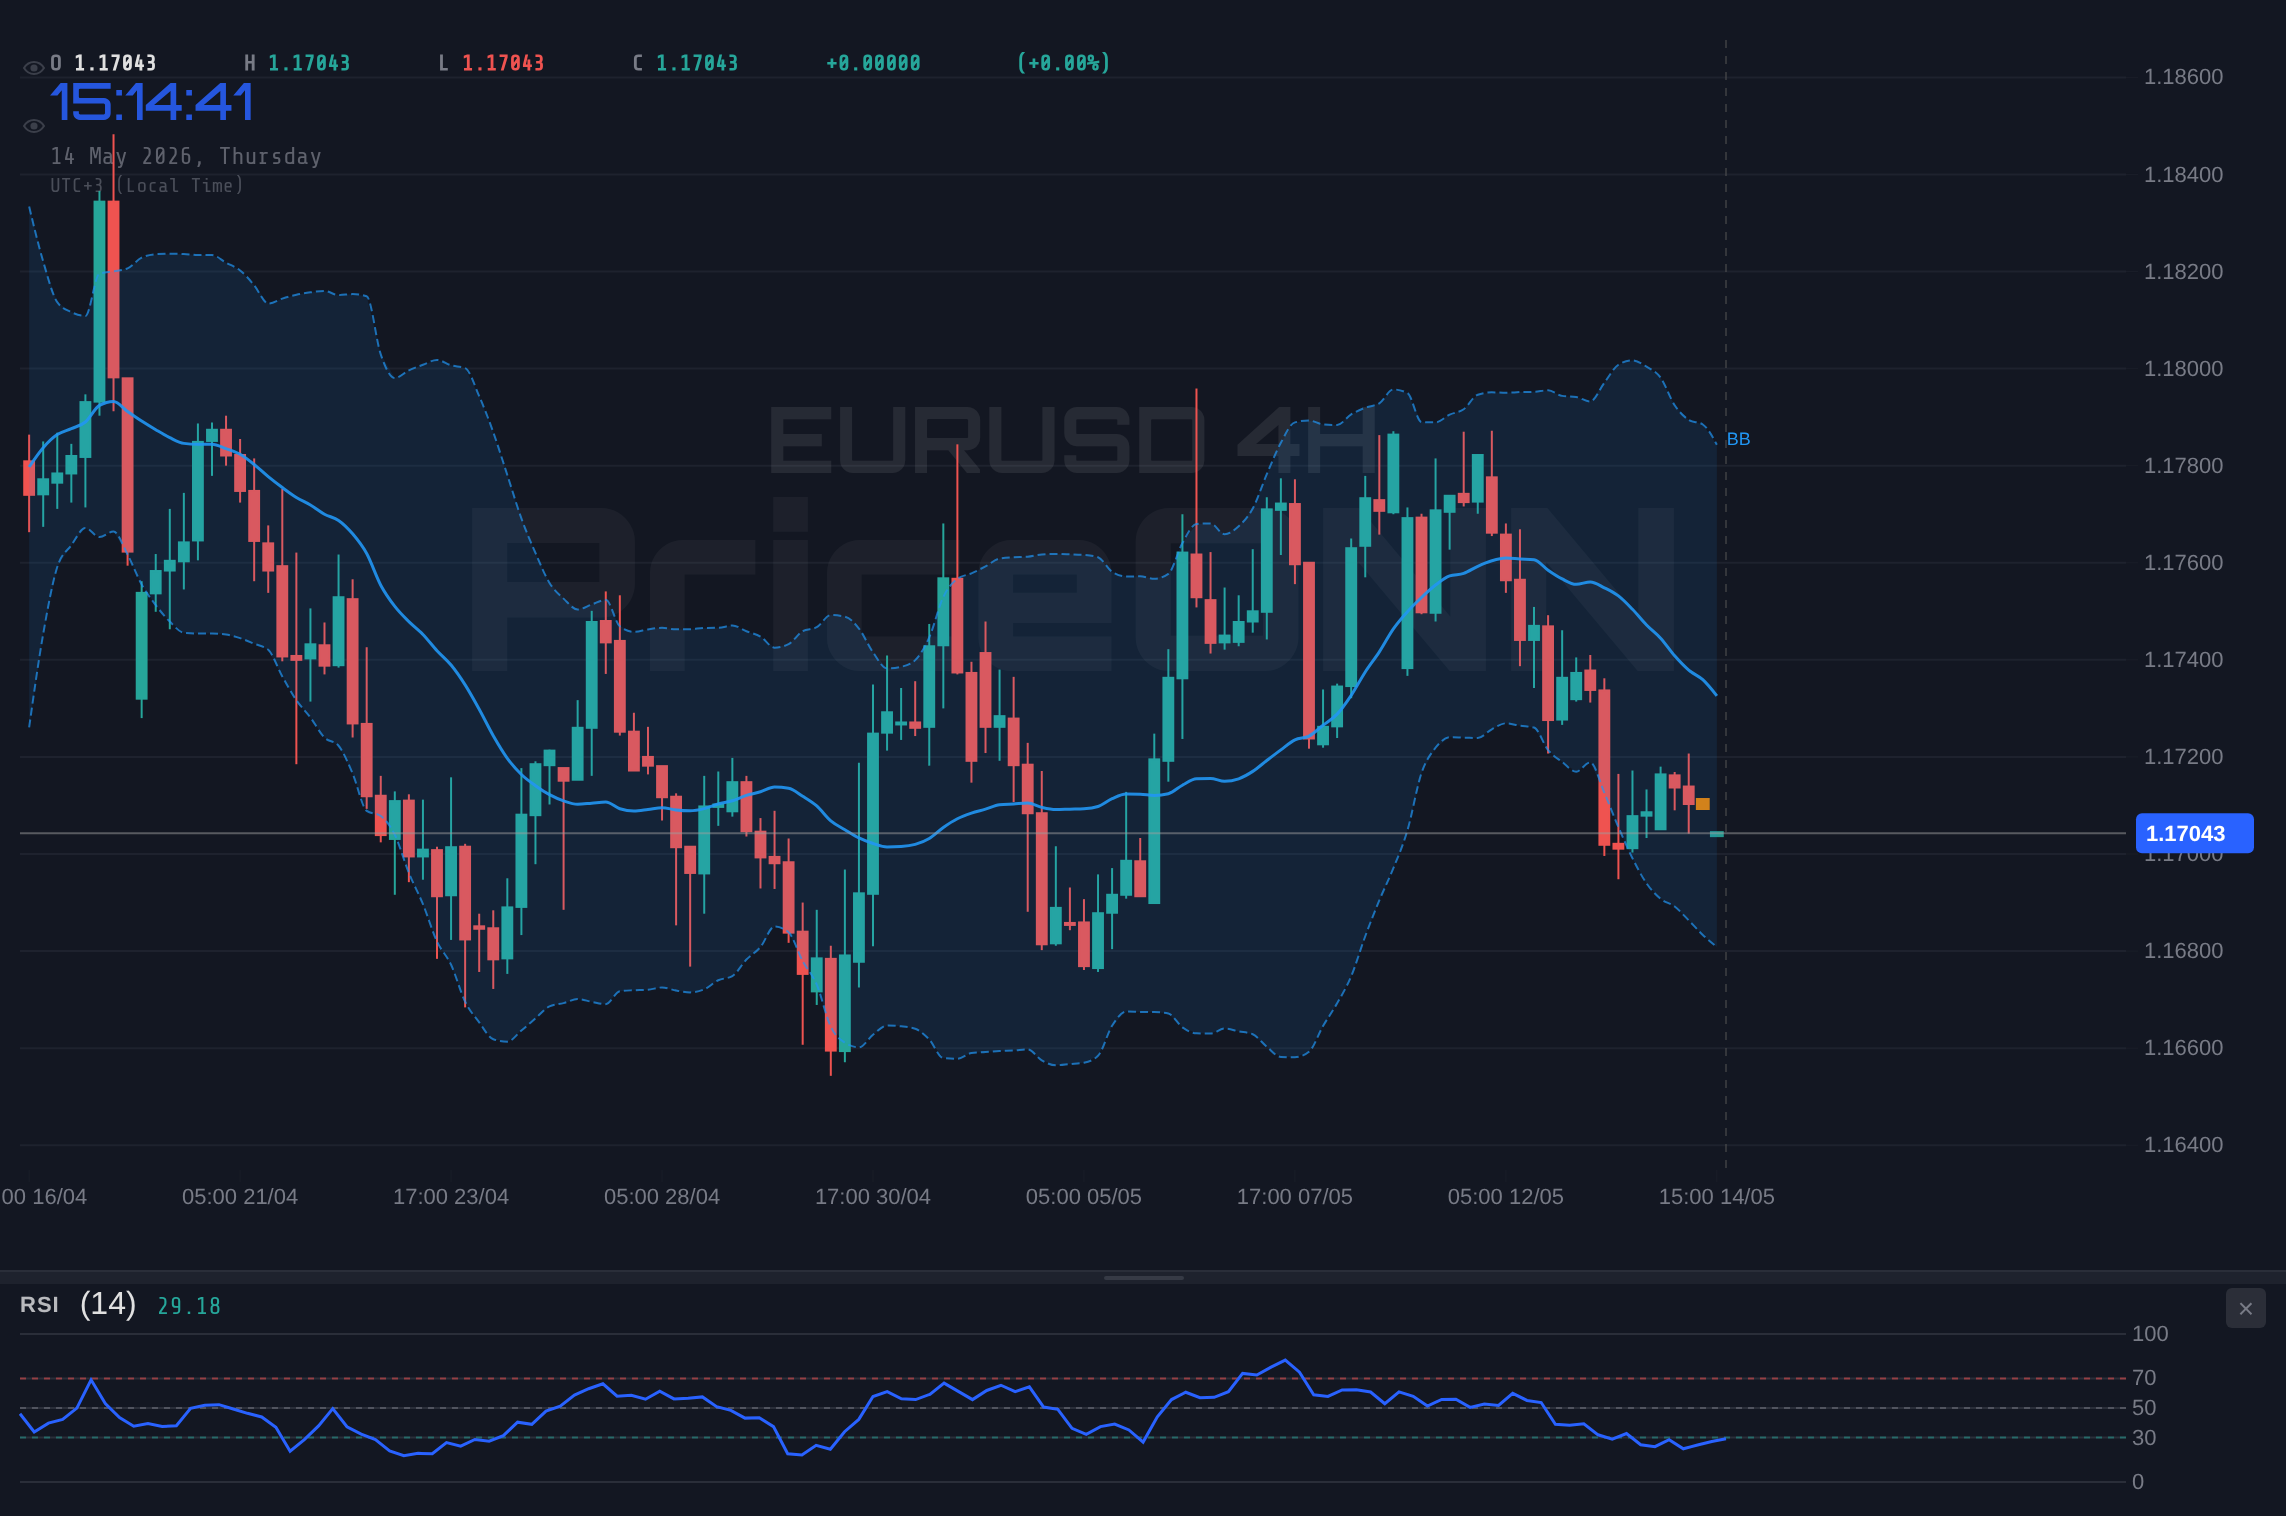2286x1516 pixels.
Task: Click the 1.18600 price axis label
Action: tap(2183, 77)
